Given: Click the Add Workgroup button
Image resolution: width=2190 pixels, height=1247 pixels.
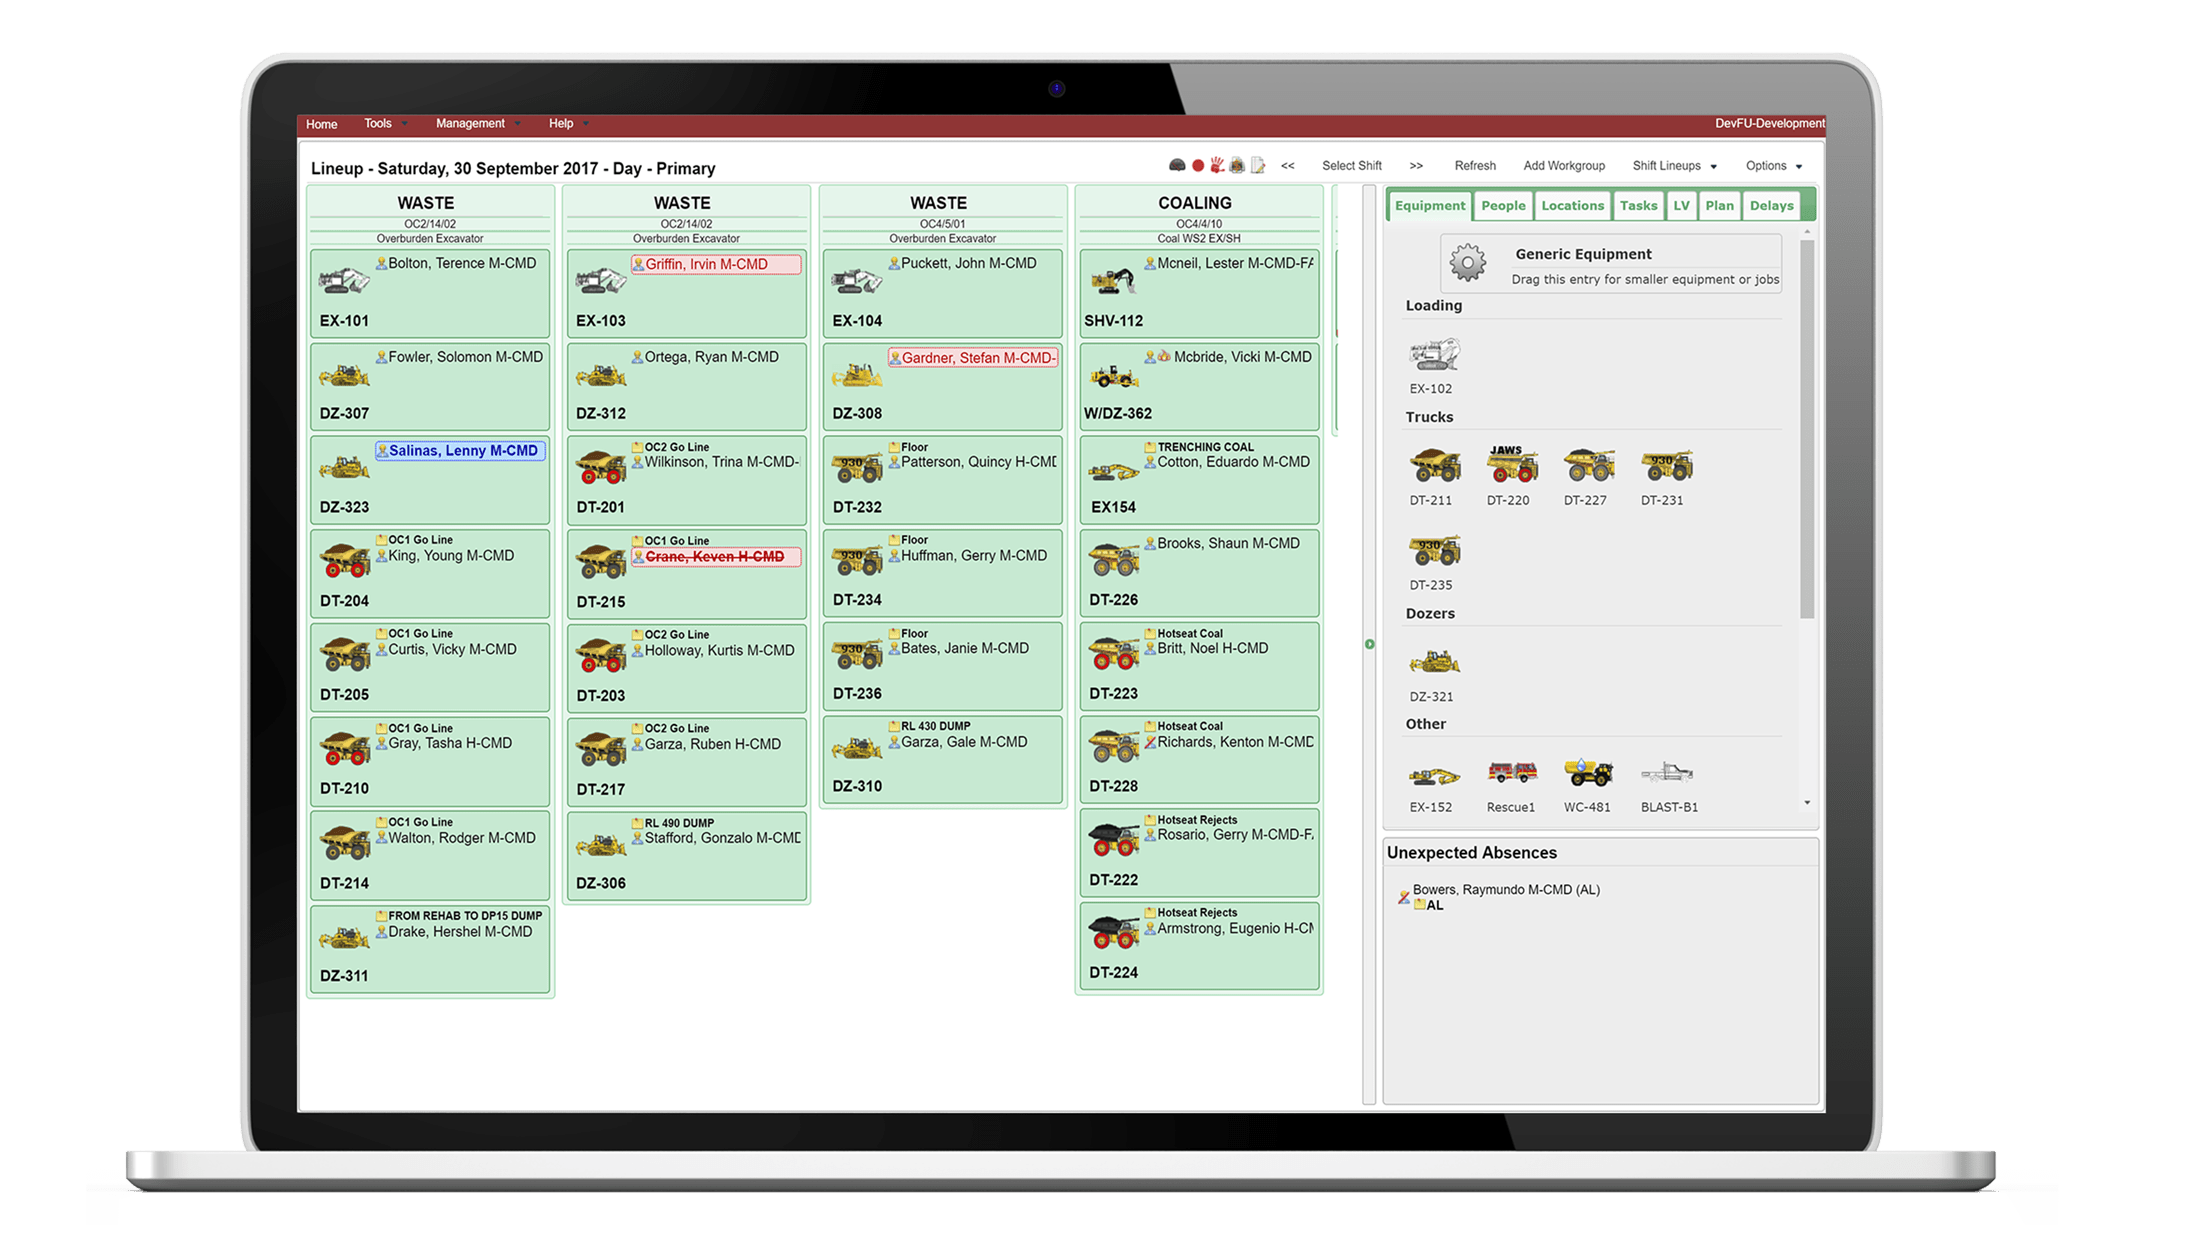Looking at the screenshot, I should pos(1564,166).
